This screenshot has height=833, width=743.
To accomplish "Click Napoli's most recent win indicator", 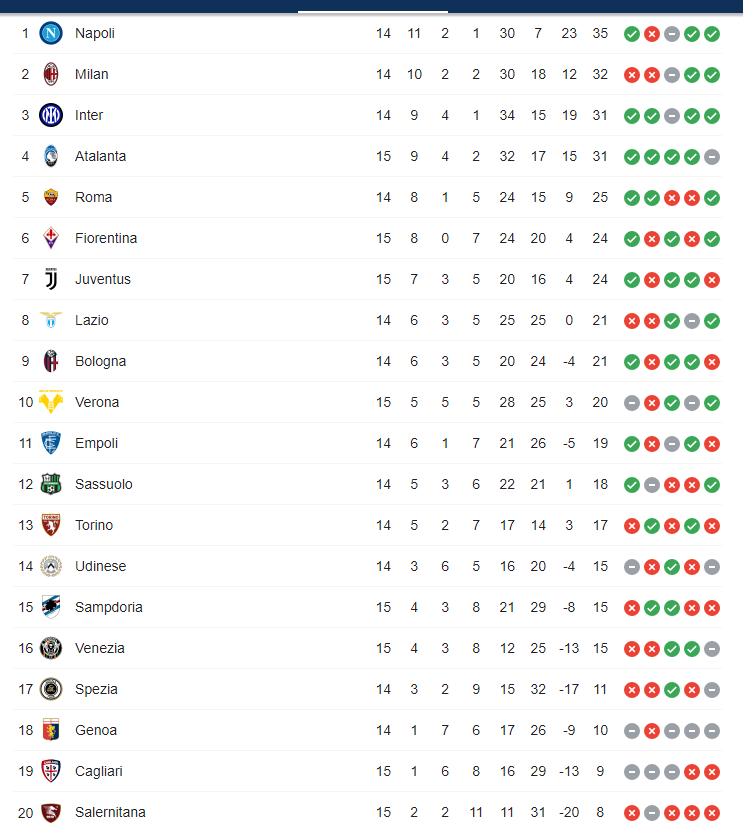I will pyautogui.click(x=712, y=34).
